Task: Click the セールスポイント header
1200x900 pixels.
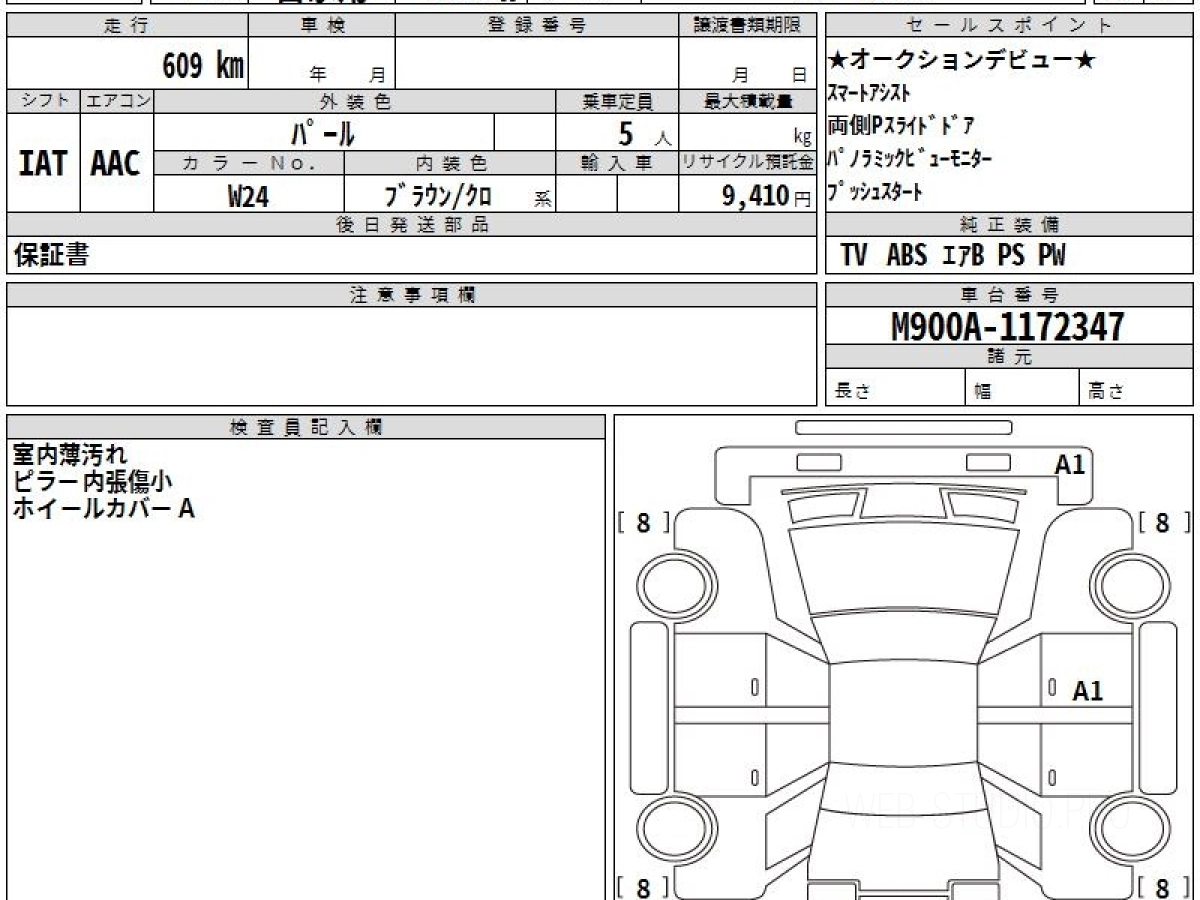Action: (x=1009, y=26)
